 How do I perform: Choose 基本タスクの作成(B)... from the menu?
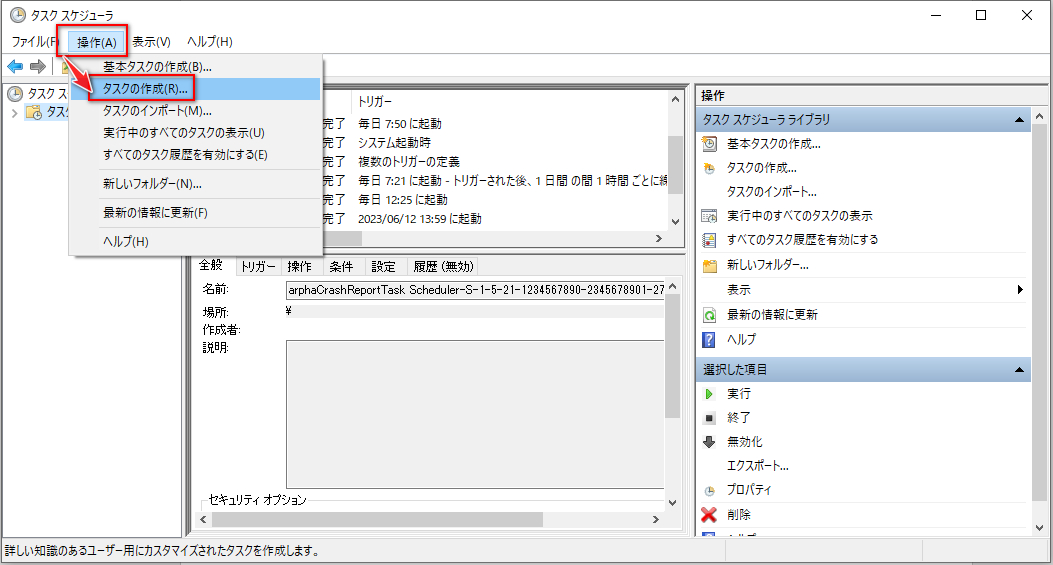195,67
